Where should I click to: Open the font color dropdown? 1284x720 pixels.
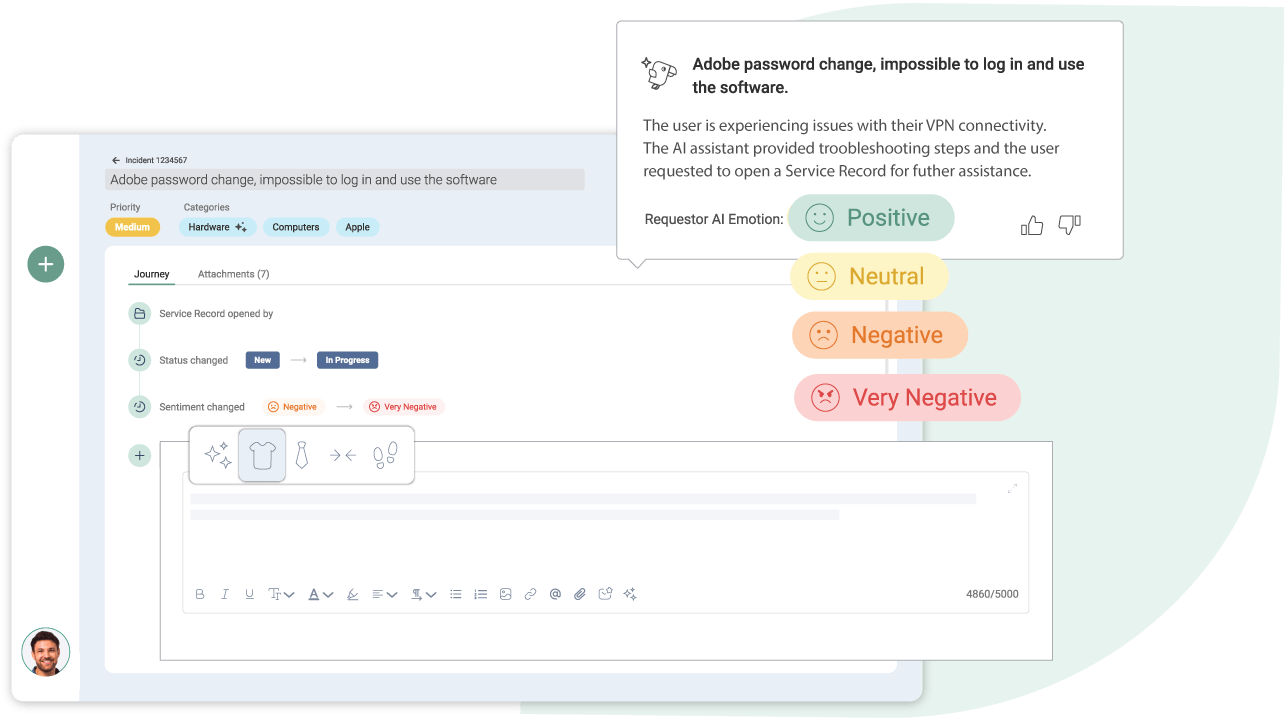(x=320, y=594)
